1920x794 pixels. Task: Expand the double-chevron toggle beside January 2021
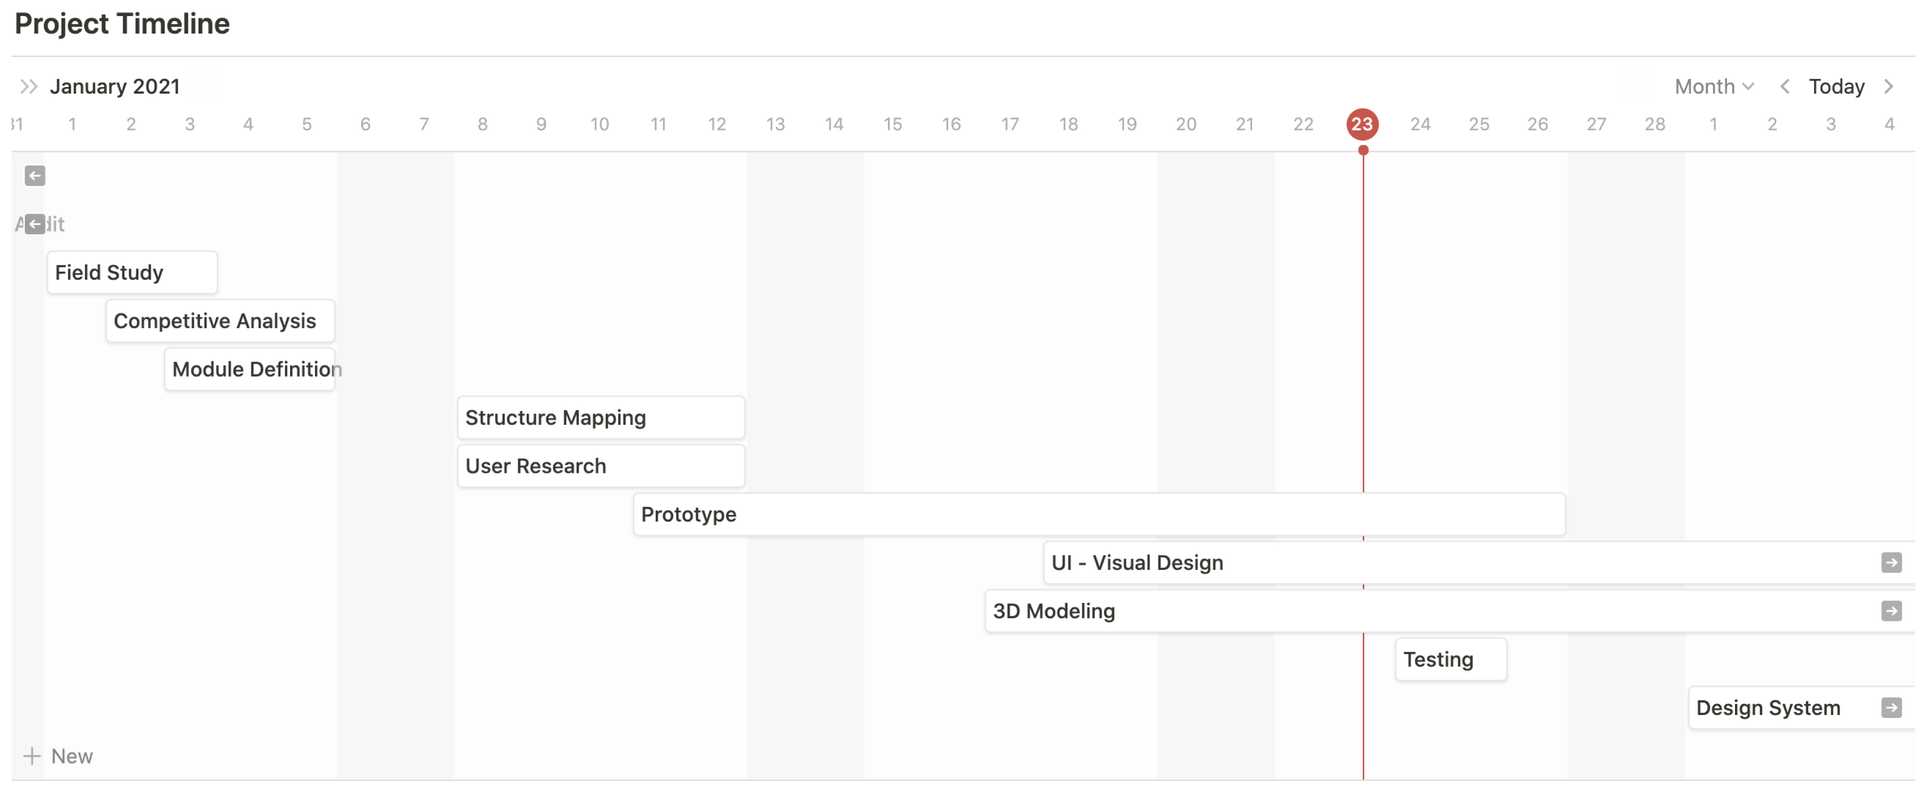pyautogui.click(x=29, y=86)
